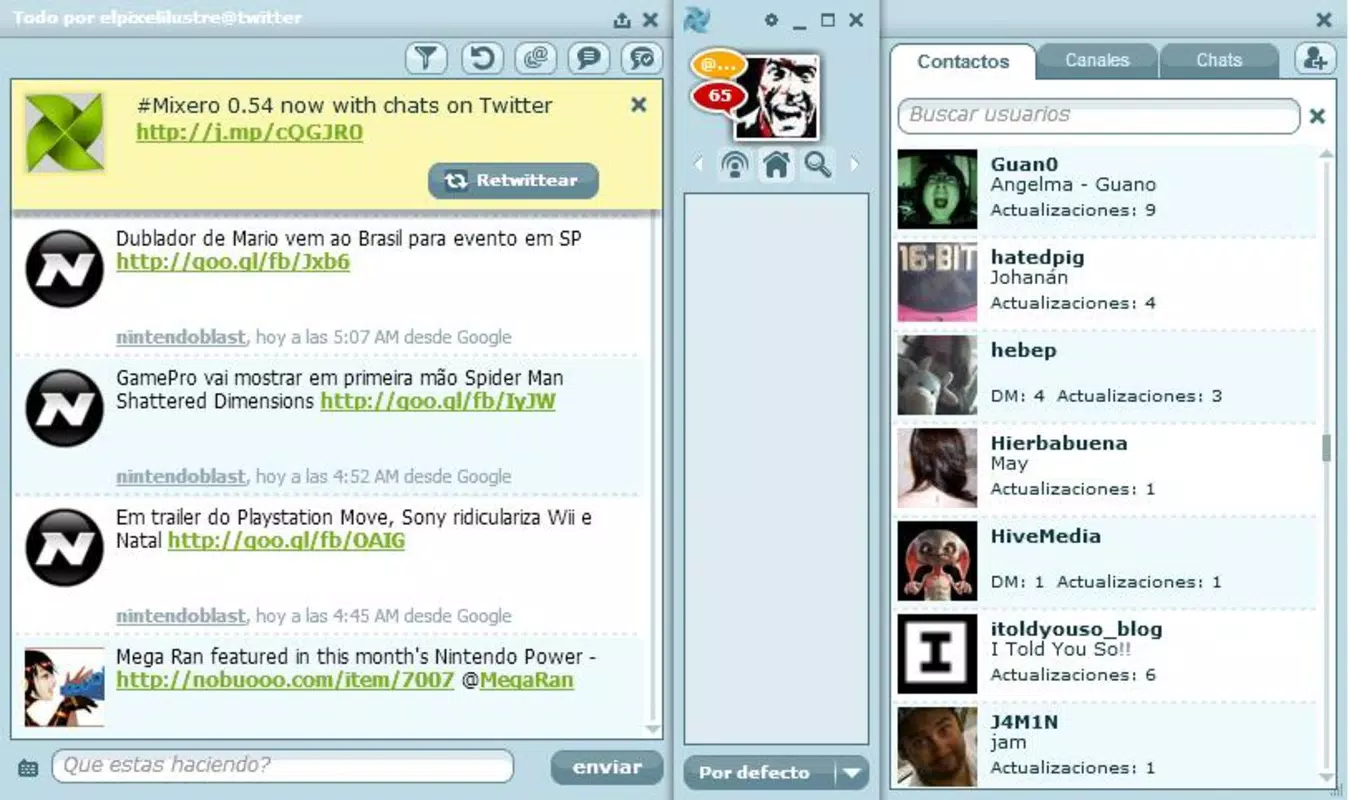Select contact hatedpig

[1105, 281]
